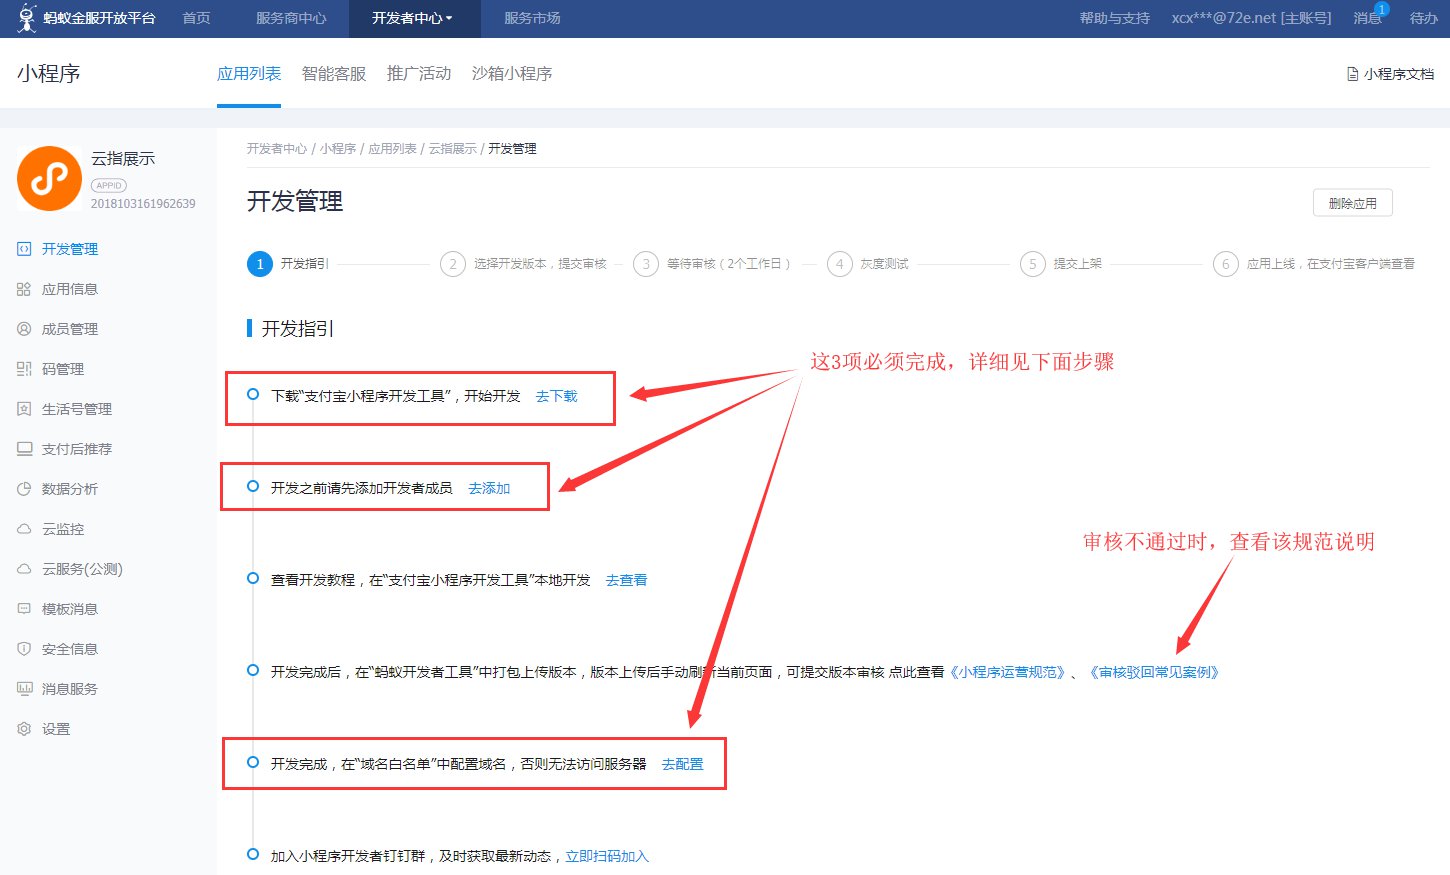
Task: Click step 6 应用上线 circle
Action: [x=1226, y=264]
